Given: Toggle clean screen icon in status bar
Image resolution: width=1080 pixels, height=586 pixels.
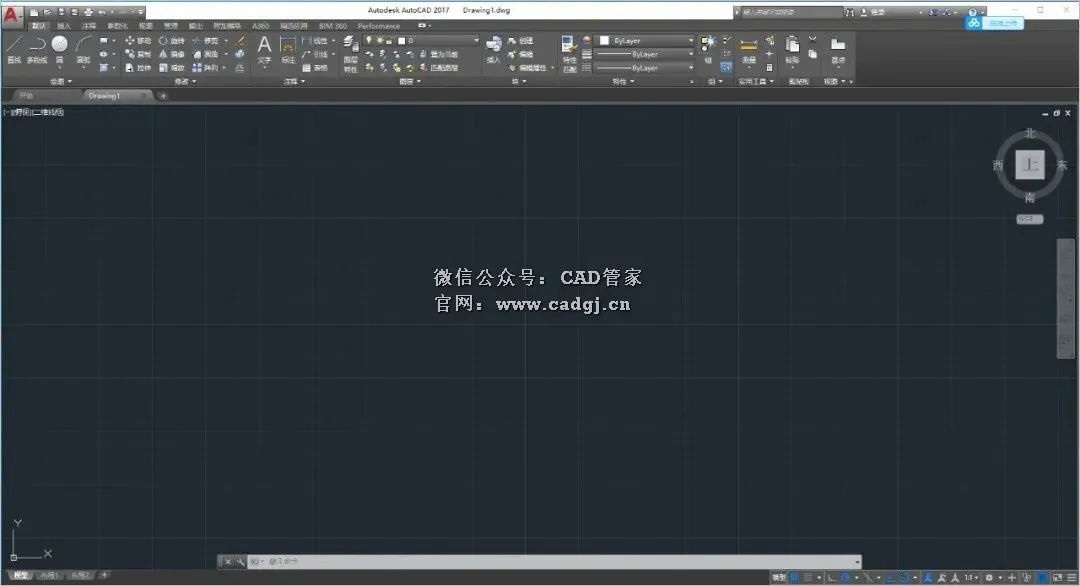Looking at the screenshot, I should pyautogui.click(x=1057, y=577).
